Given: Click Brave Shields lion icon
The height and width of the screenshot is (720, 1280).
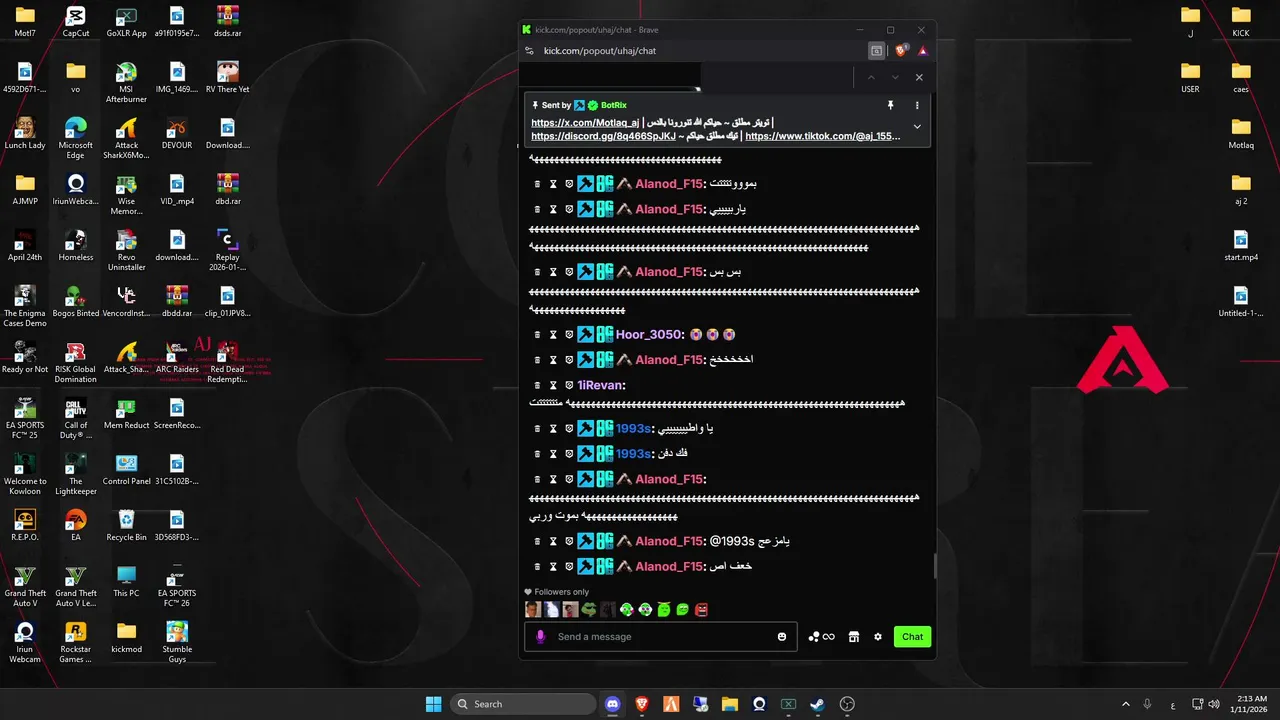Looking at the screenshot, I should [x=901, y=51].
